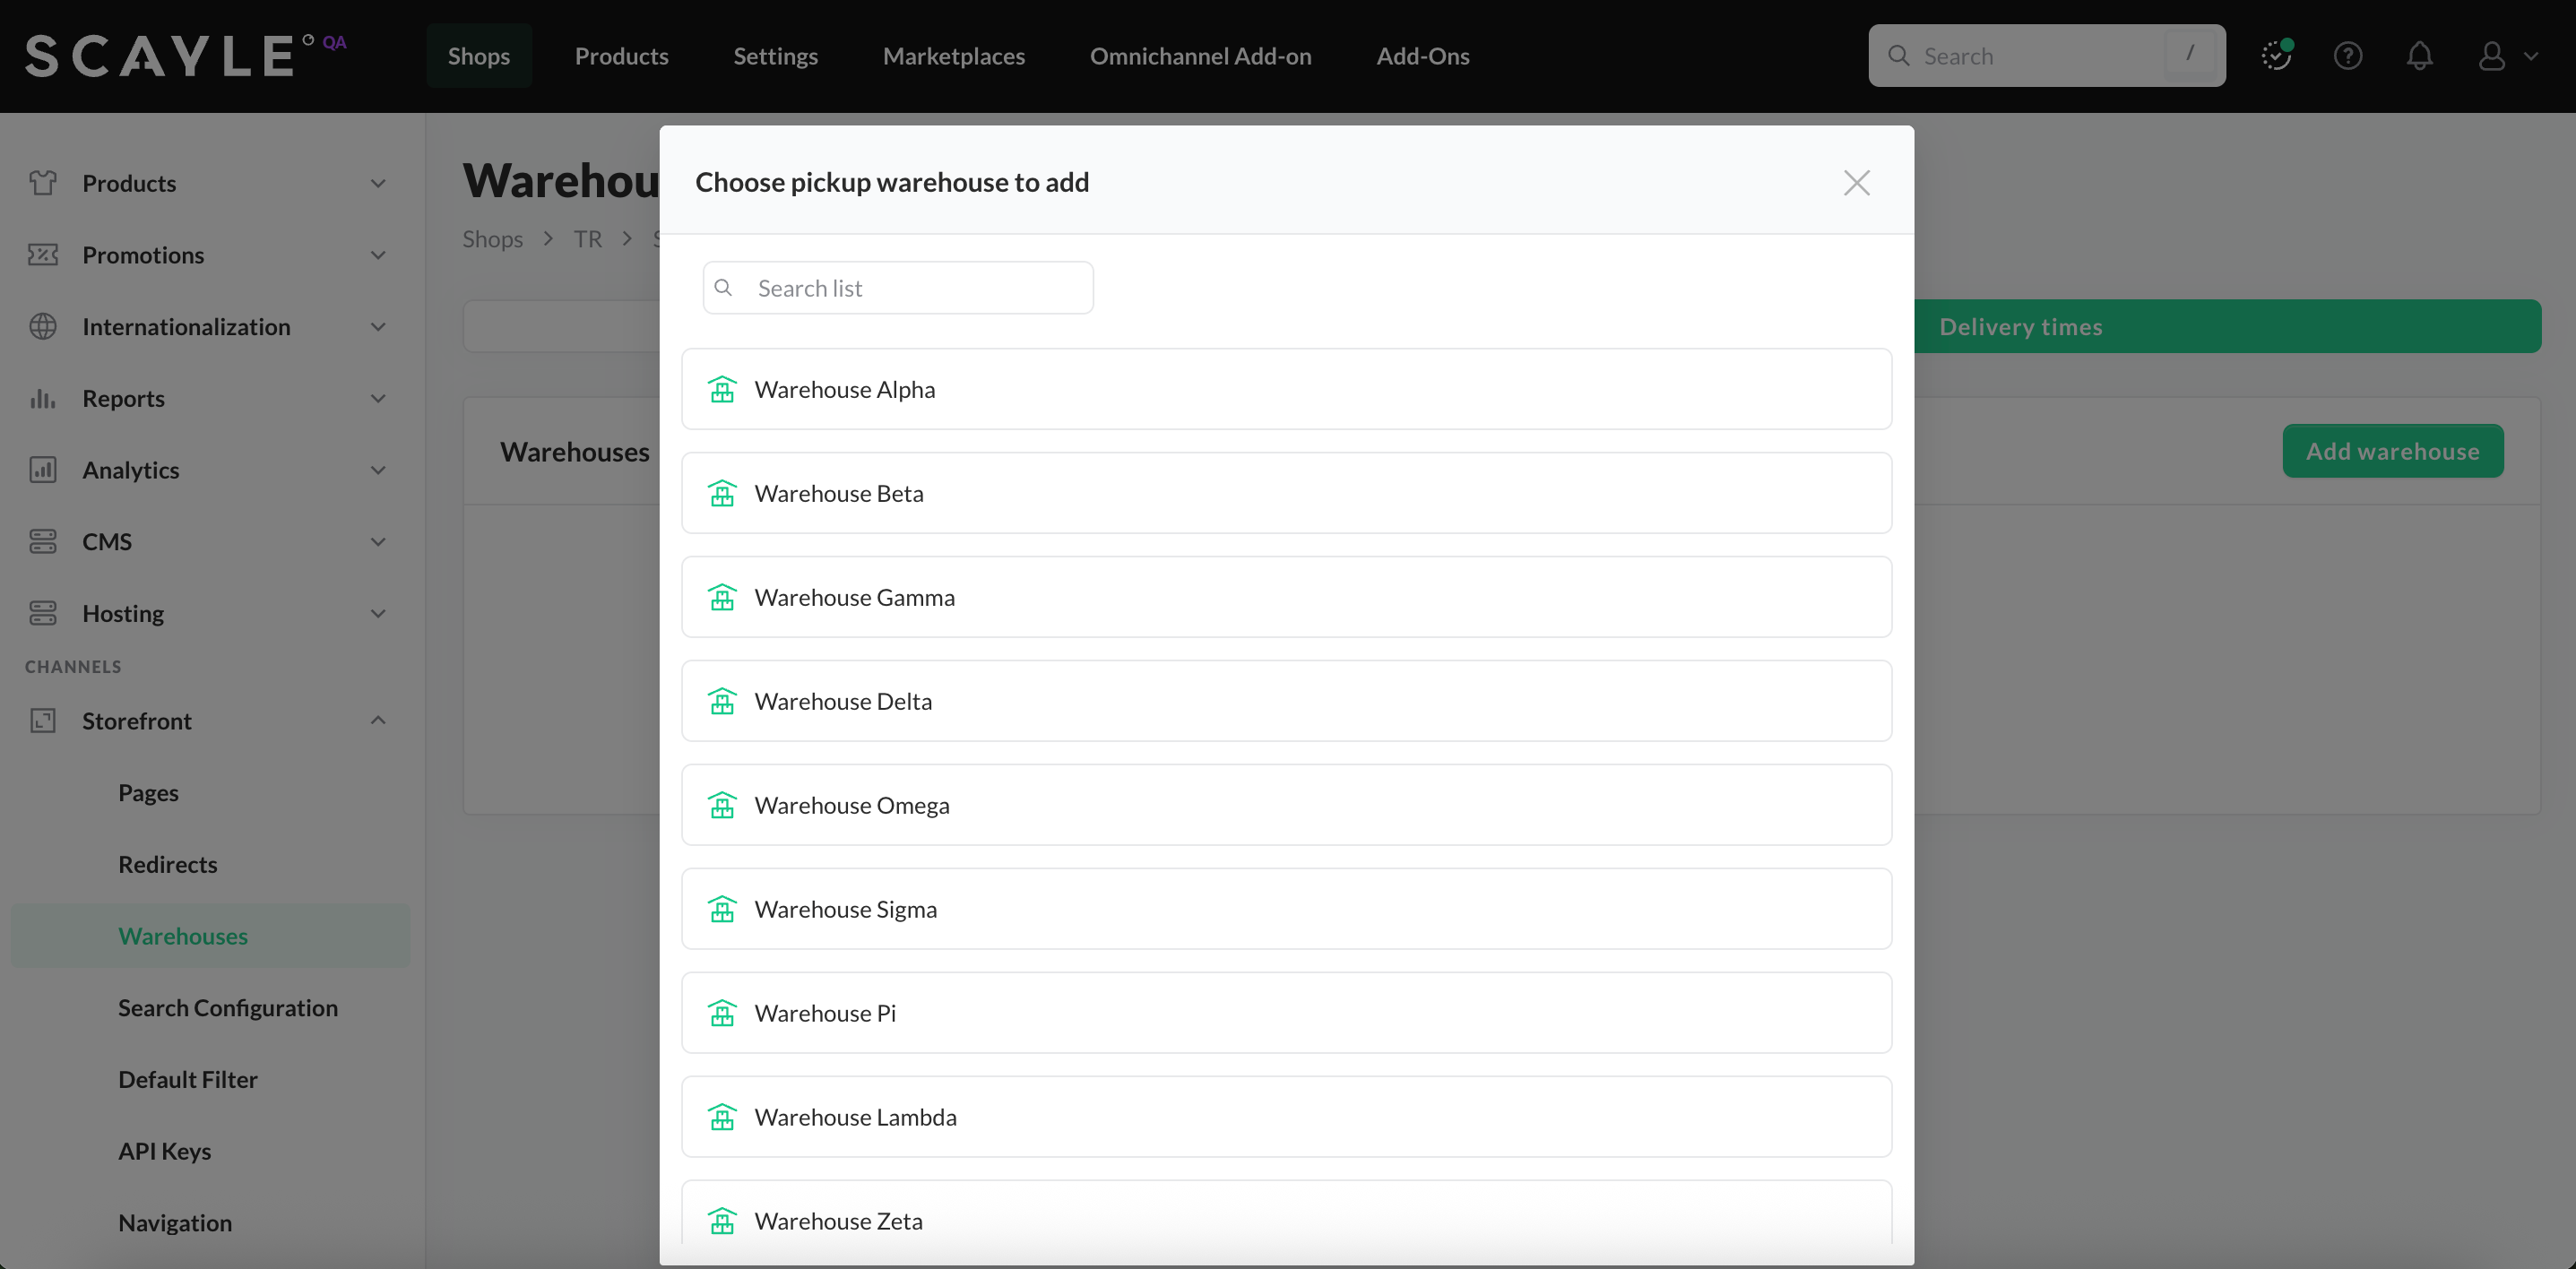This screenshot has height=1269, width=2576.
Task: Expand the Reports sidebar section
Action: pos(378,399)
